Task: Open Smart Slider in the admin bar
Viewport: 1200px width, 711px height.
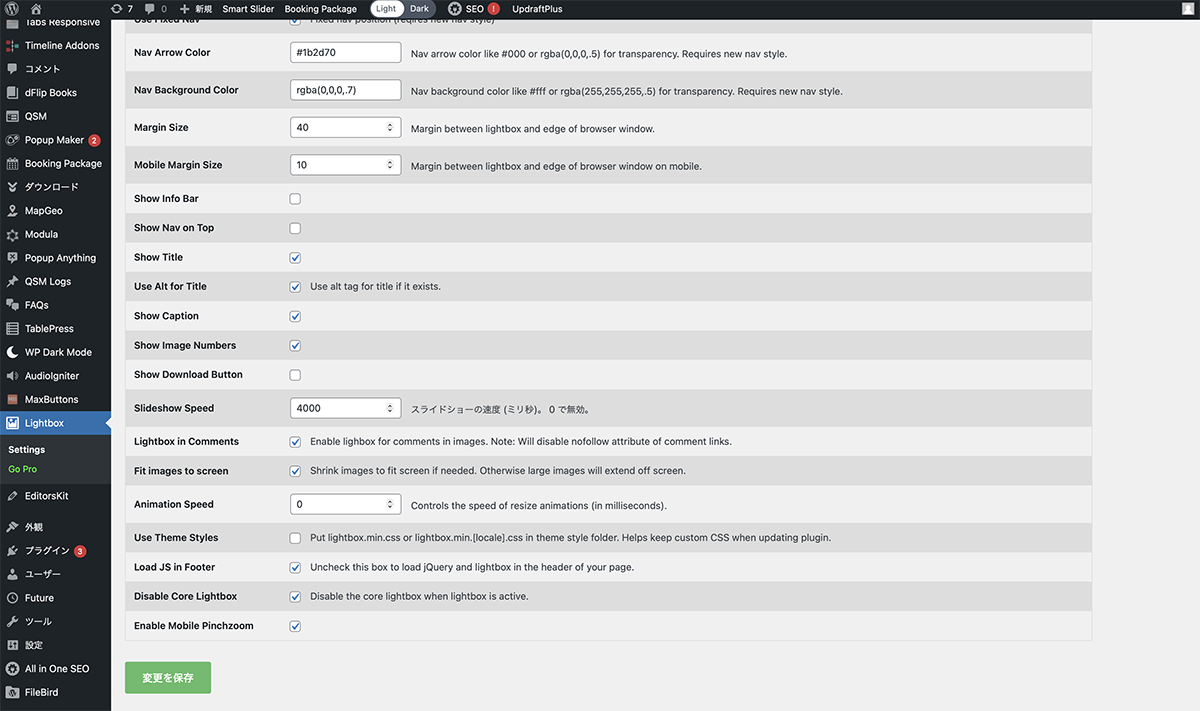Action: [248, 9]
